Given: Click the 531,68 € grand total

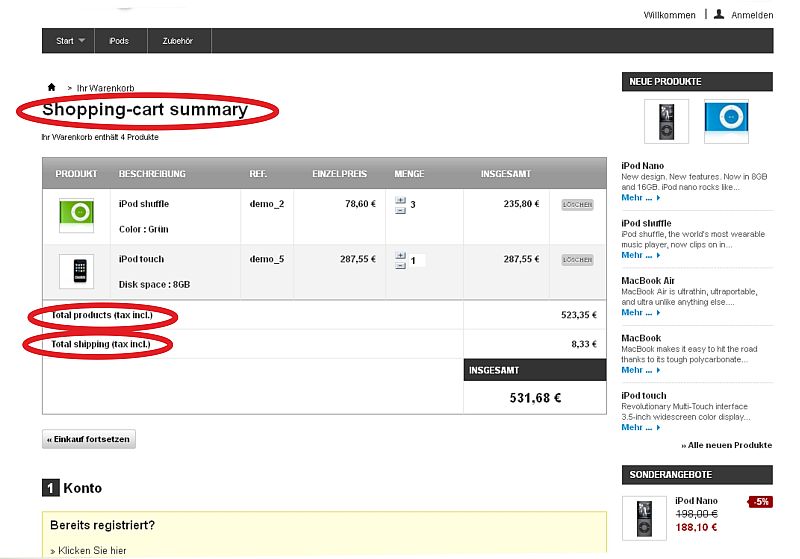Looking at the screenshot, I should point(535,398).
